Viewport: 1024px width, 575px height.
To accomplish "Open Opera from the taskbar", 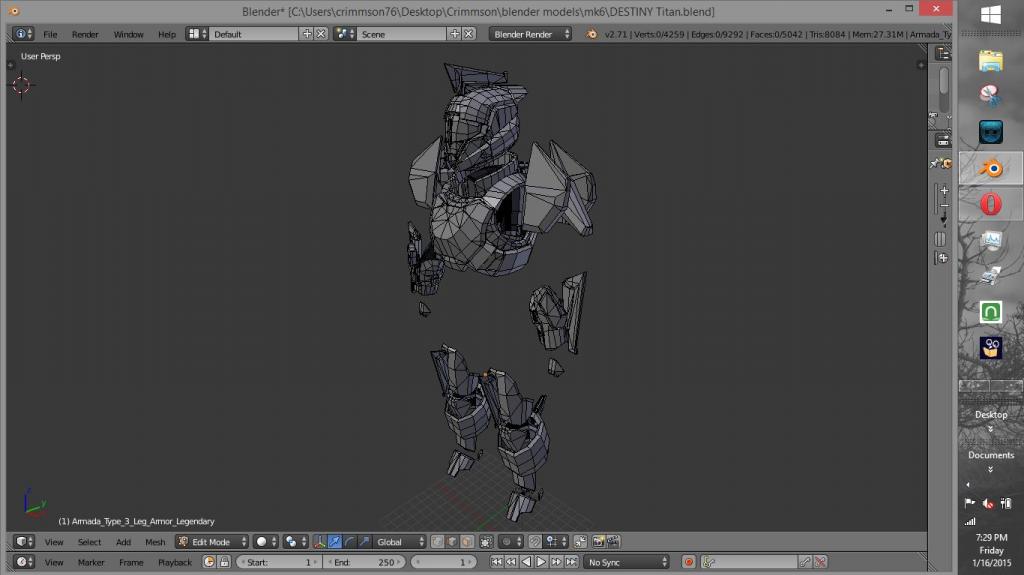I will pyautogui.click(x=991, y=205).
